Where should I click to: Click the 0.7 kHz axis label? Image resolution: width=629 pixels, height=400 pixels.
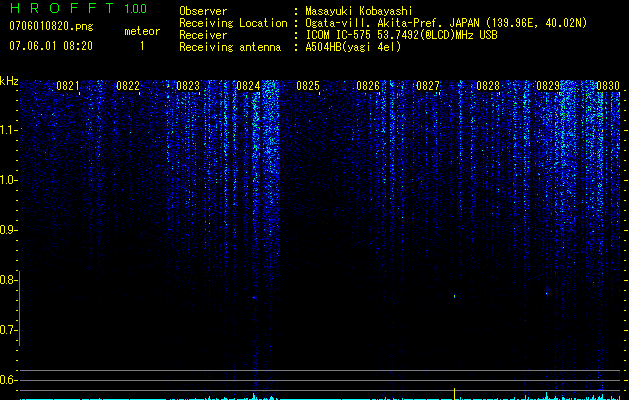7,330
